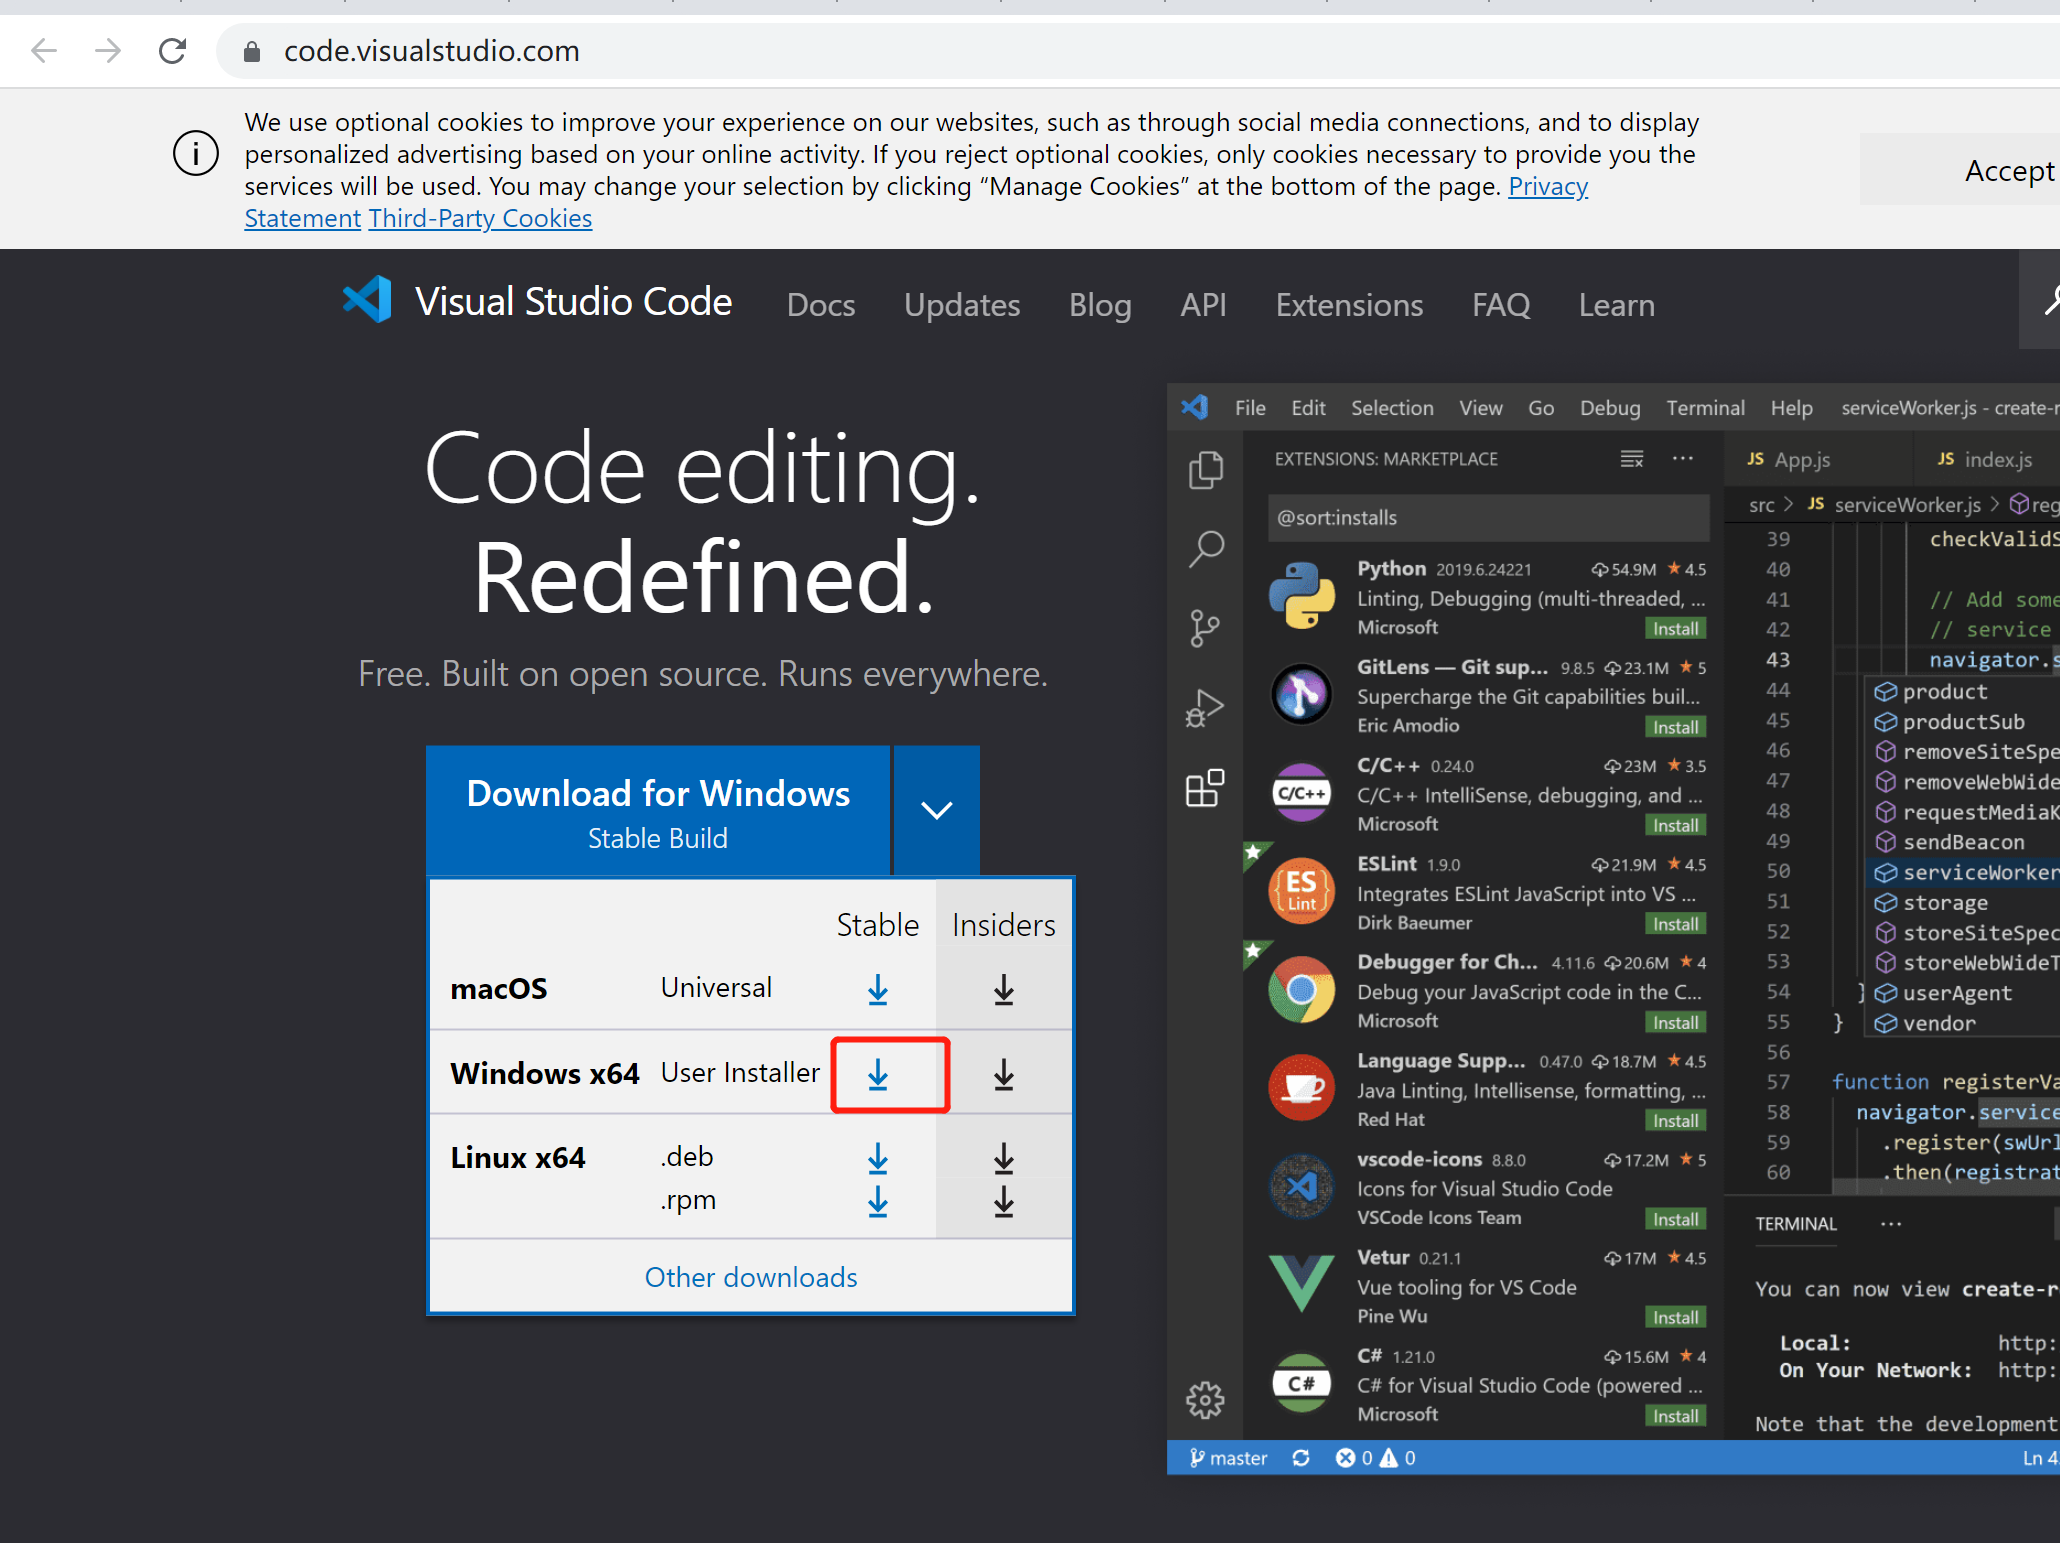Download macOS Universal Insiders build

pyautogui.click(x=1004, y=990)
